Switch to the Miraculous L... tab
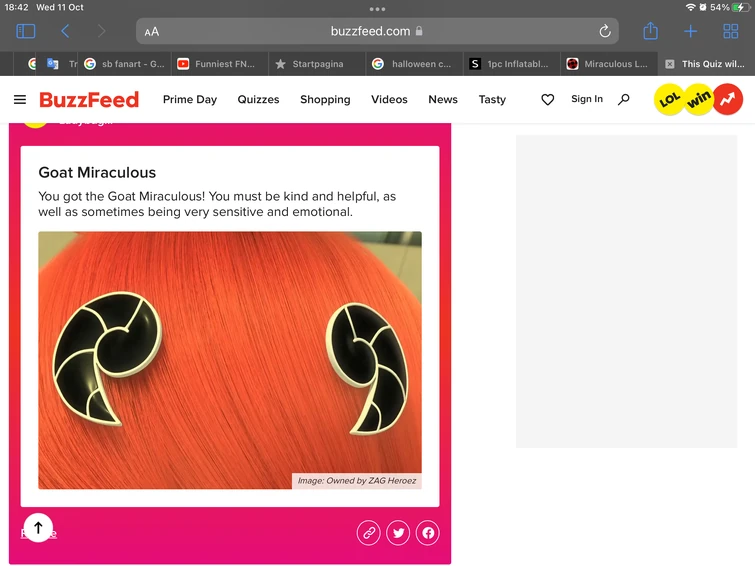Screen dimensions: 755x566 click(x=609, y=64)
